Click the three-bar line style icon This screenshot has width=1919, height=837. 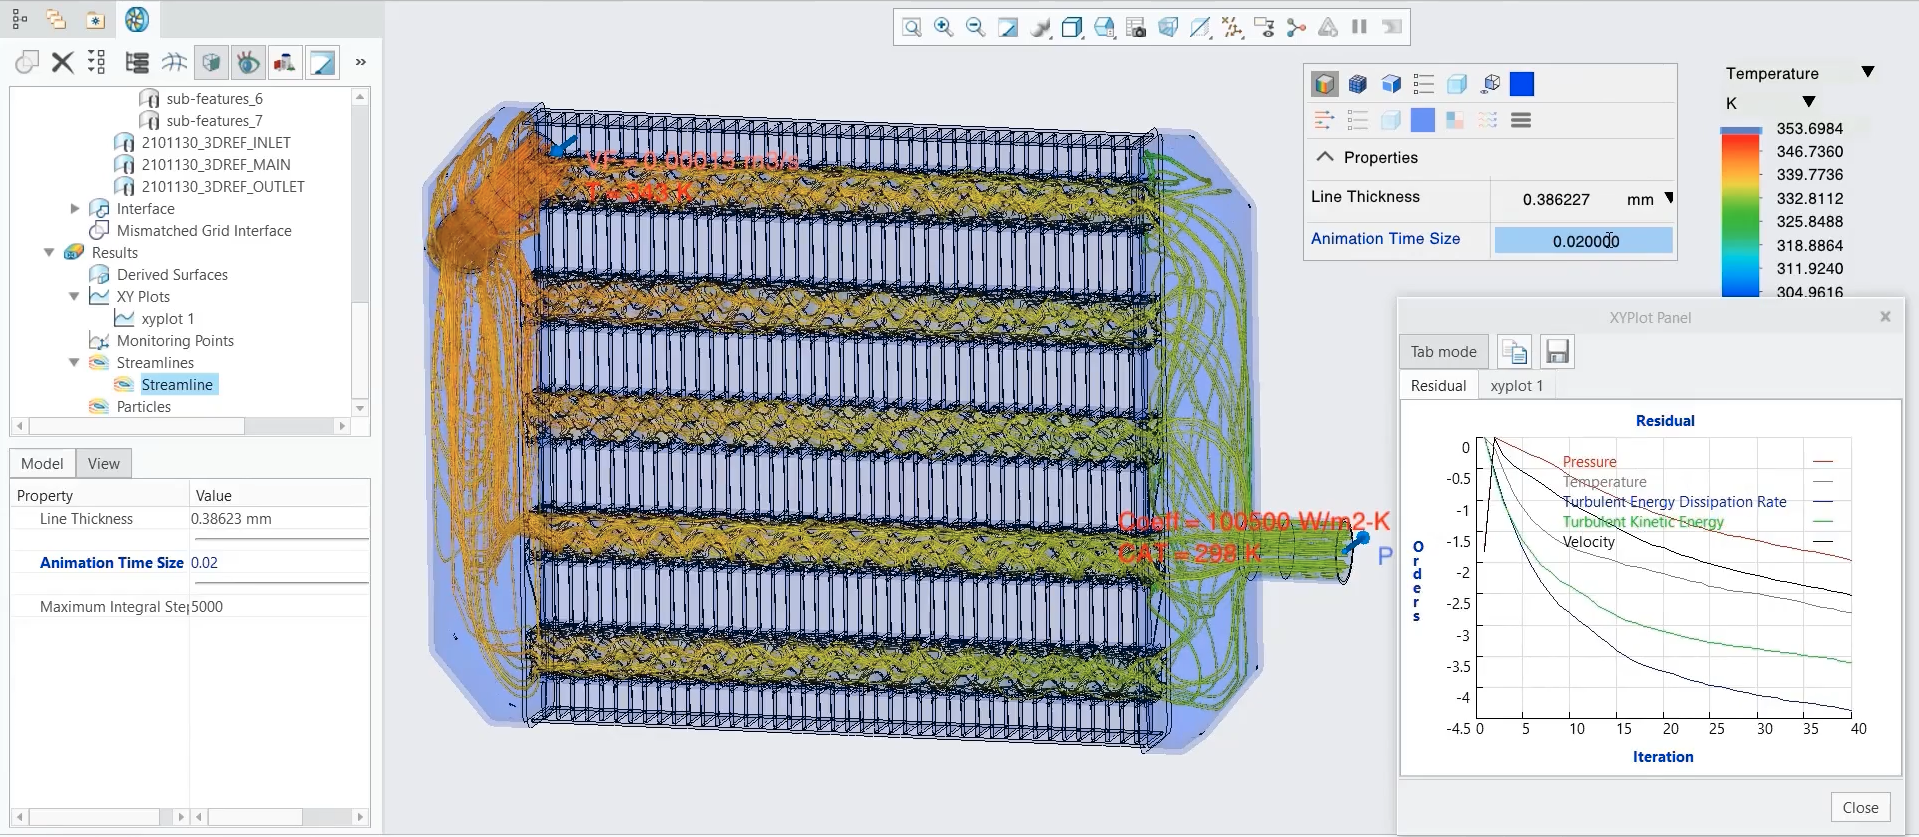click(x=1521, y=120)
